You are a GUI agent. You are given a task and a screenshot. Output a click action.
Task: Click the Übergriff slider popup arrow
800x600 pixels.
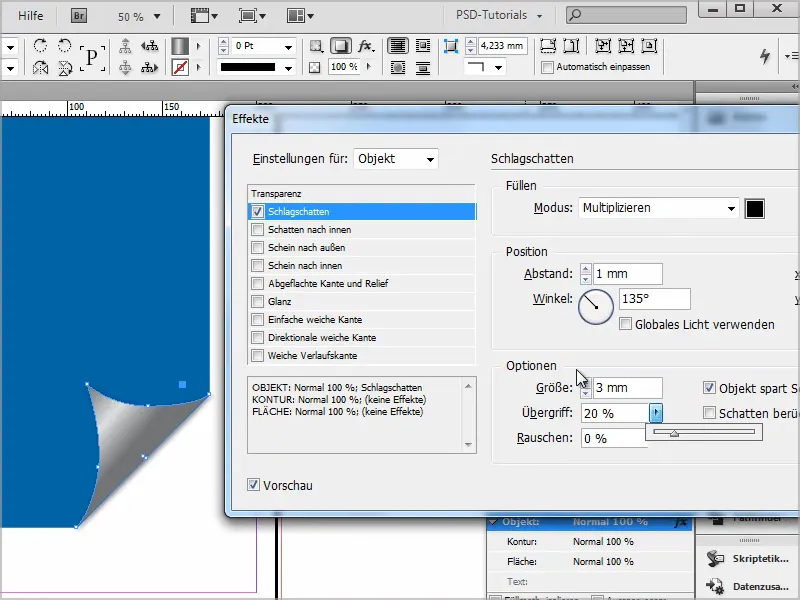click(x=656, y=413)
